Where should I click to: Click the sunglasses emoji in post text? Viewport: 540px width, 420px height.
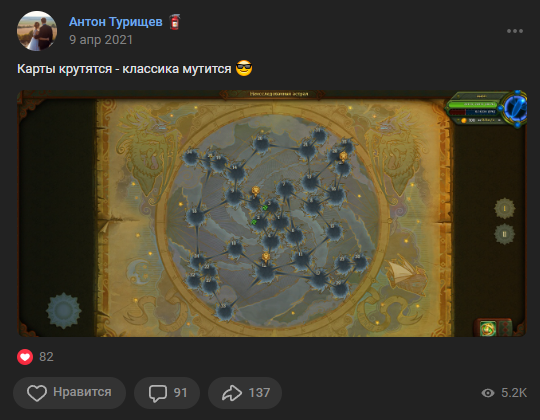(x=244, y=68)
